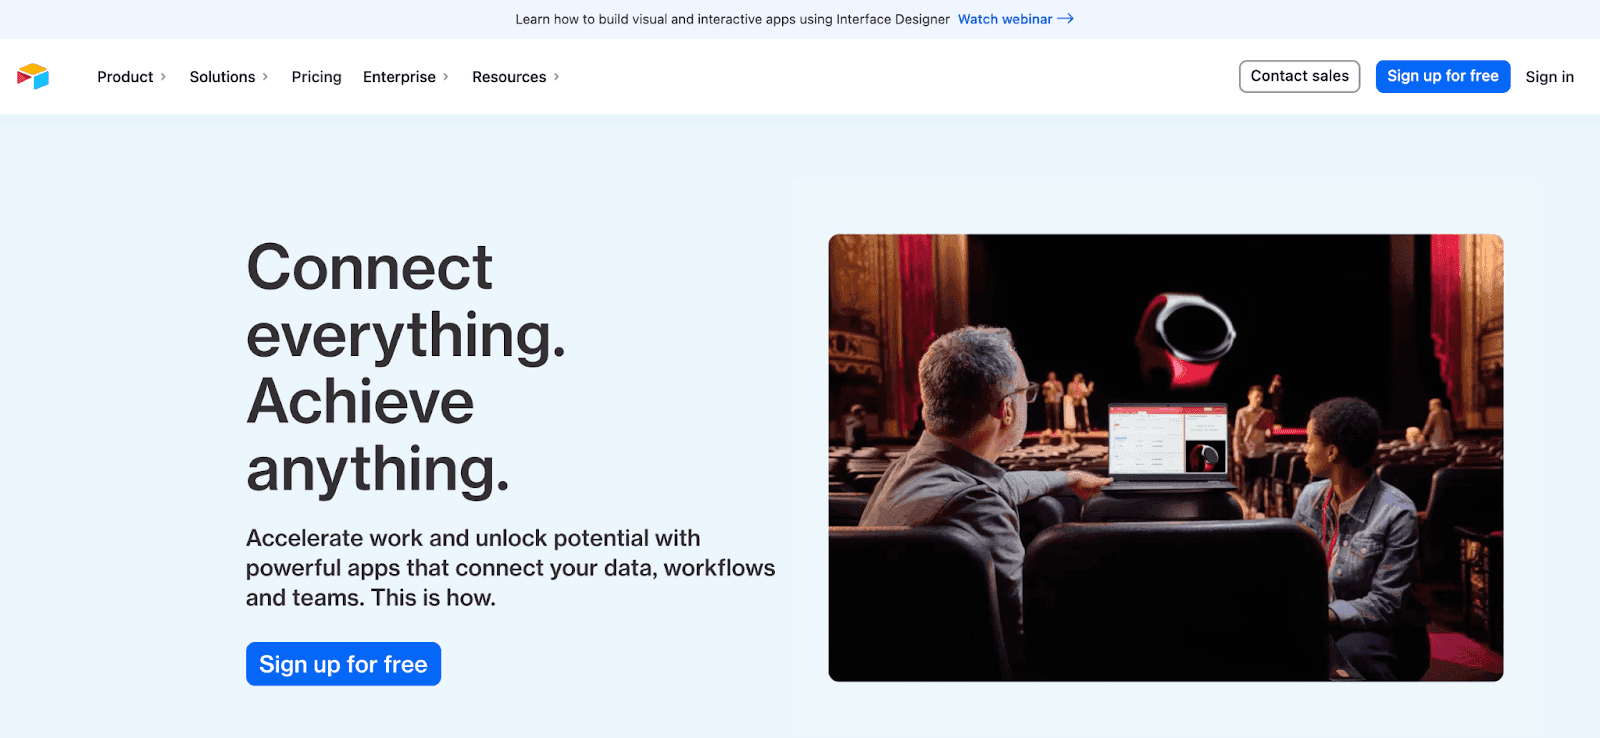1600x738 pixels.
Task: Click the Connect everything headline text
Action: (406, 368)
